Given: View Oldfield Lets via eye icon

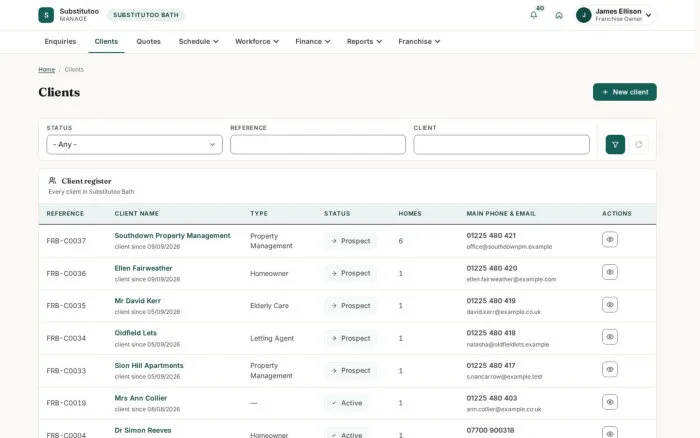Looking at the screenshot, I should click(x=610, y=337).
